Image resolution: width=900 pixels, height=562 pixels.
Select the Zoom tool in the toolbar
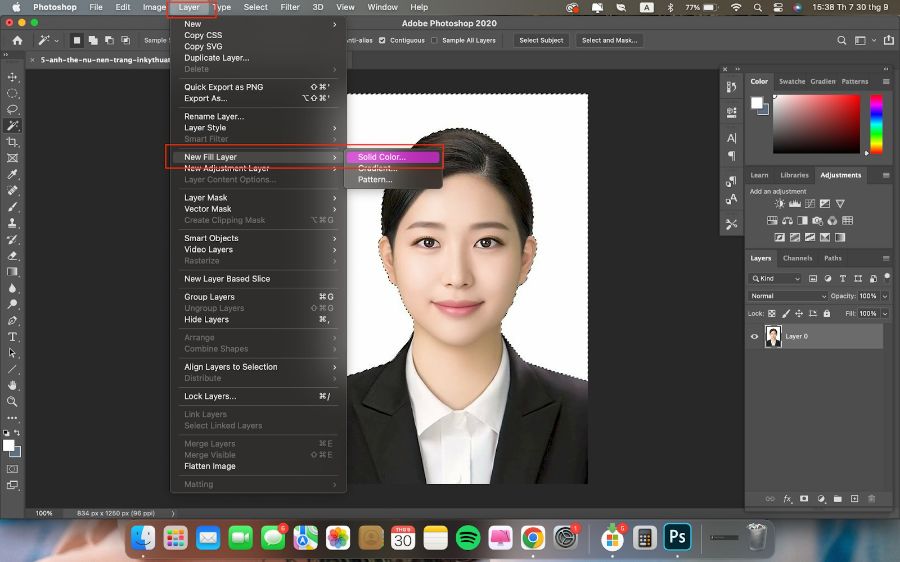click(12, 401)
